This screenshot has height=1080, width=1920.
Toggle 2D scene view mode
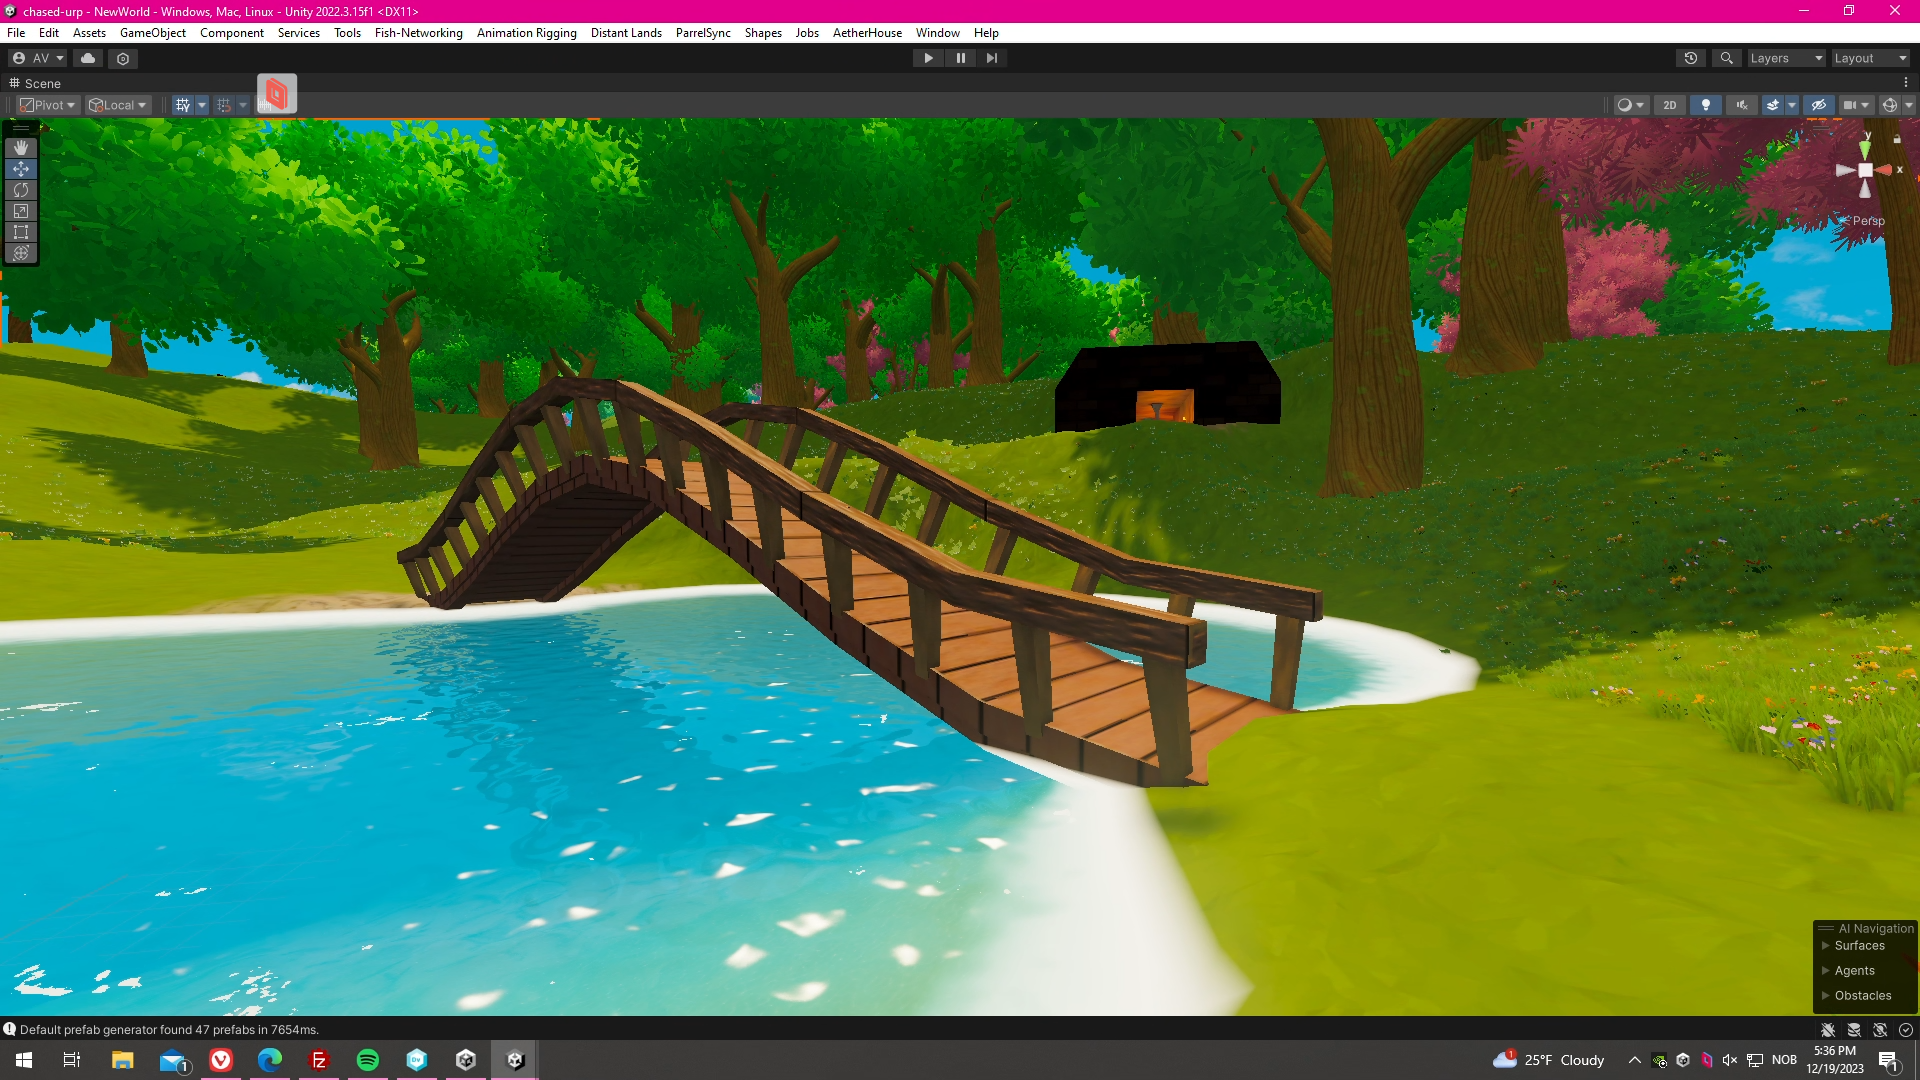pyautogui.click(x=1669, y=105)
